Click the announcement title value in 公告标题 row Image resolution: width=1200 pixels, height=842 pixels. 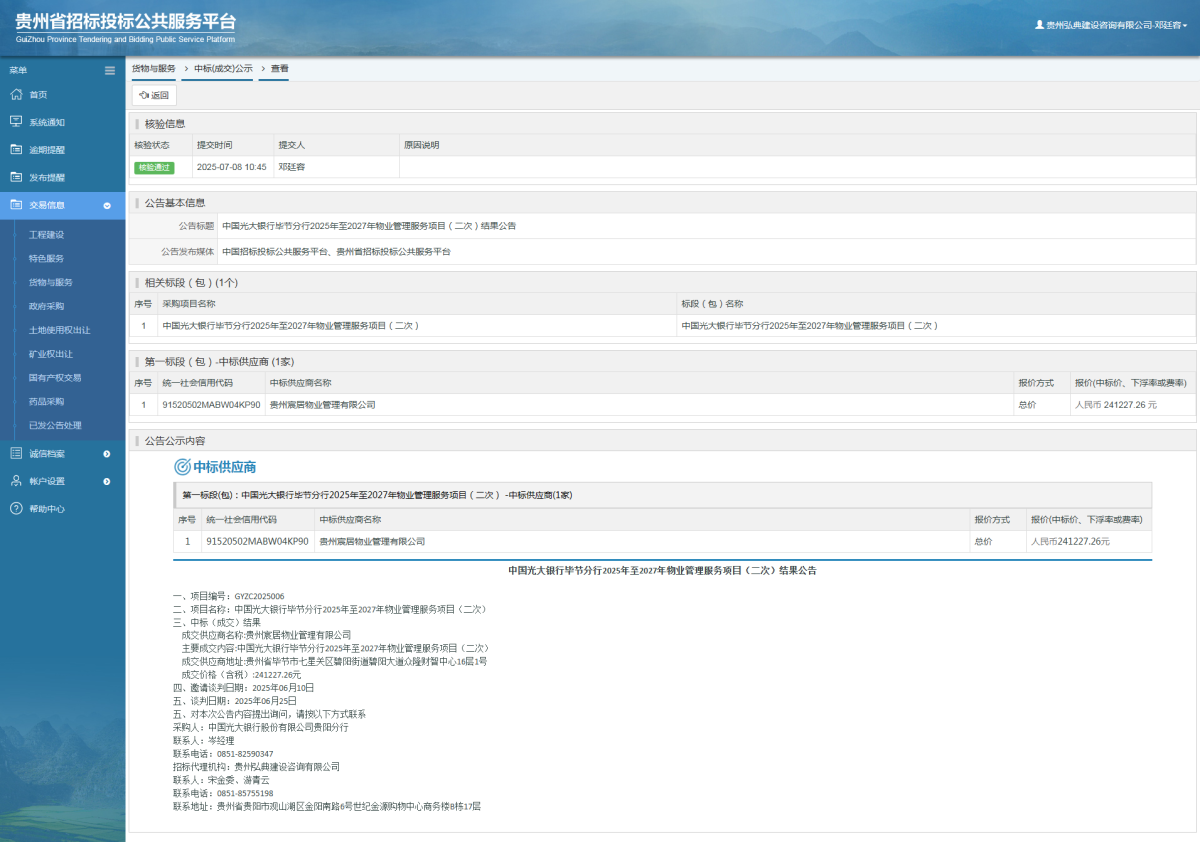369,226
